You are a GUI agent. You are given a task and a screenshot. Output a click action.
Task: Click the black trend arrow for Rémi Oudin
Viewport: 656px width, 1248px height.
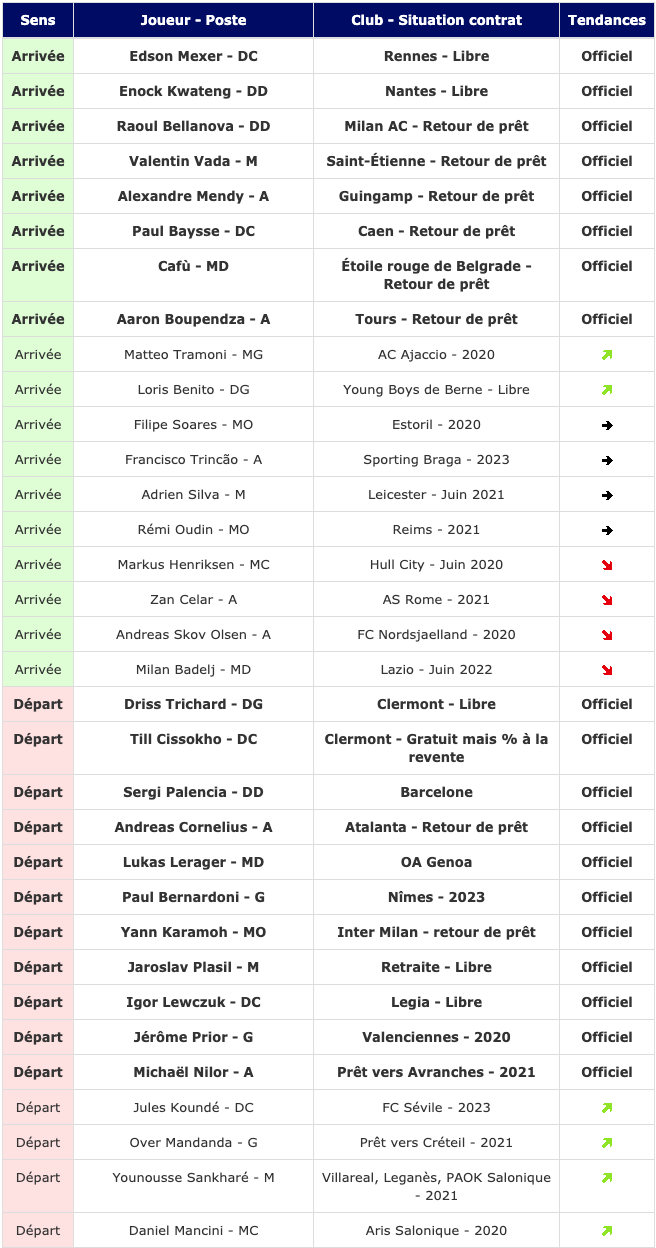(x=607, y=530)
